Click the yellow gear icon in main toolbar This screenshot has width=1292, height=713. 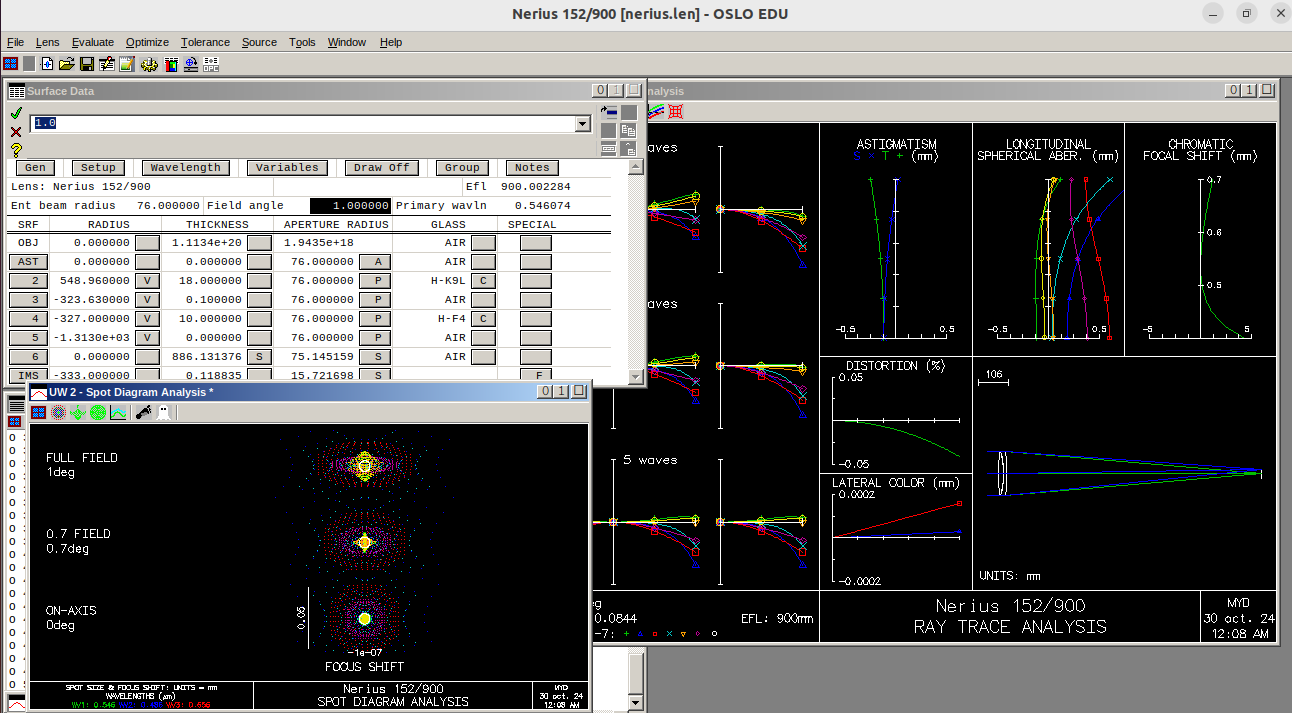(x=149, y=64)
